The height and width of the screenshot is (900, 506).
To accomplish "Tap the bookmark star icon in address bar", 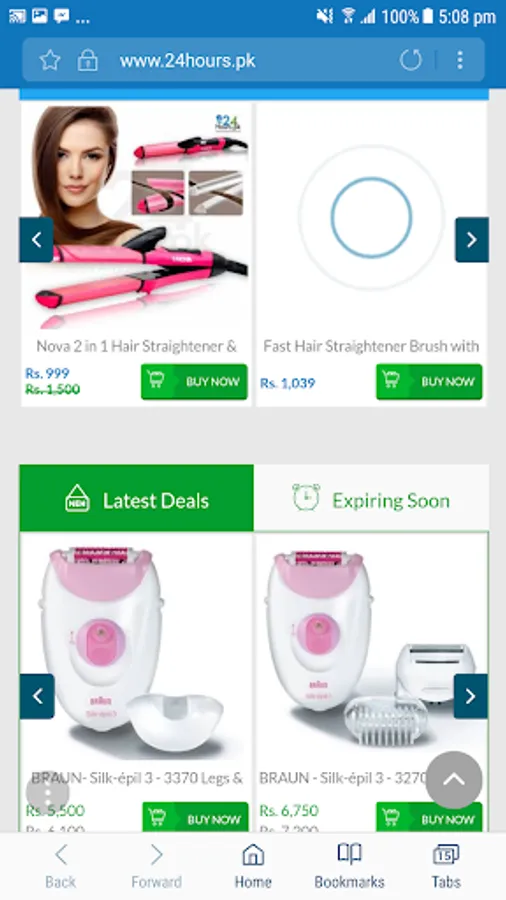I will 50,60.
